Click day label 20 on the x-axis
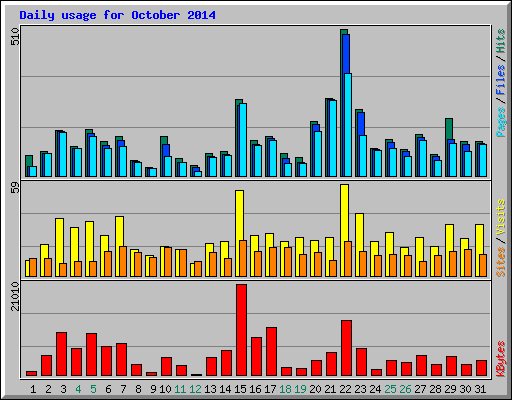 pyautogui.click(x=315, y=389)
